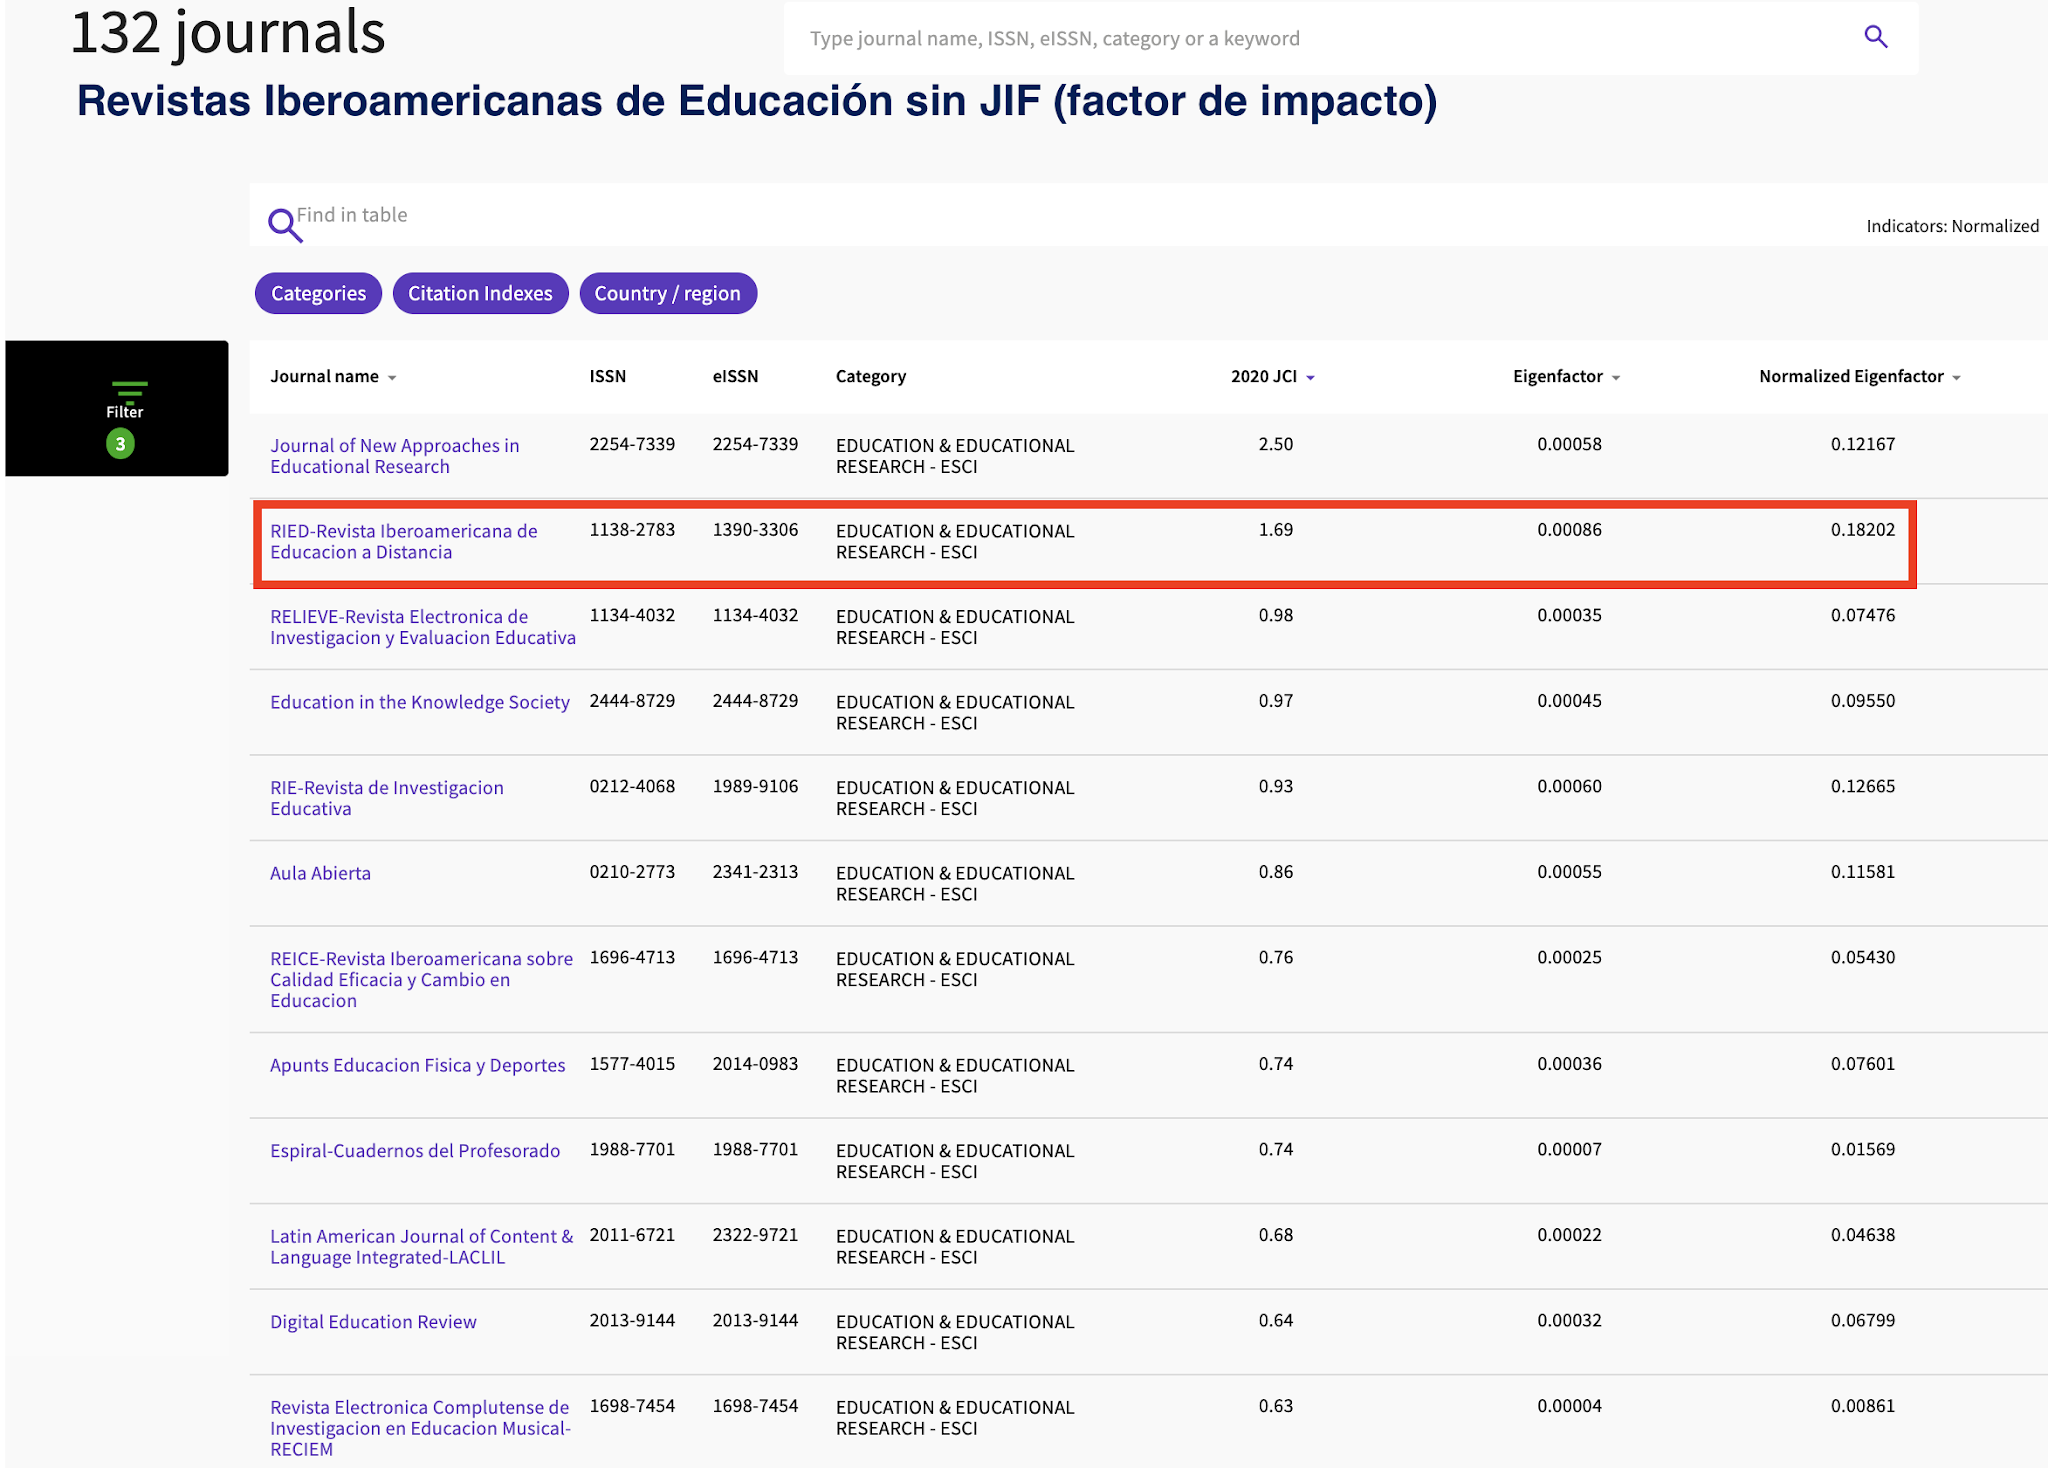Sort by Normalized Eigenfactor column arrow
Image resolution: width=2048 pixels, height=1468 pixels.
(1956, 378)
